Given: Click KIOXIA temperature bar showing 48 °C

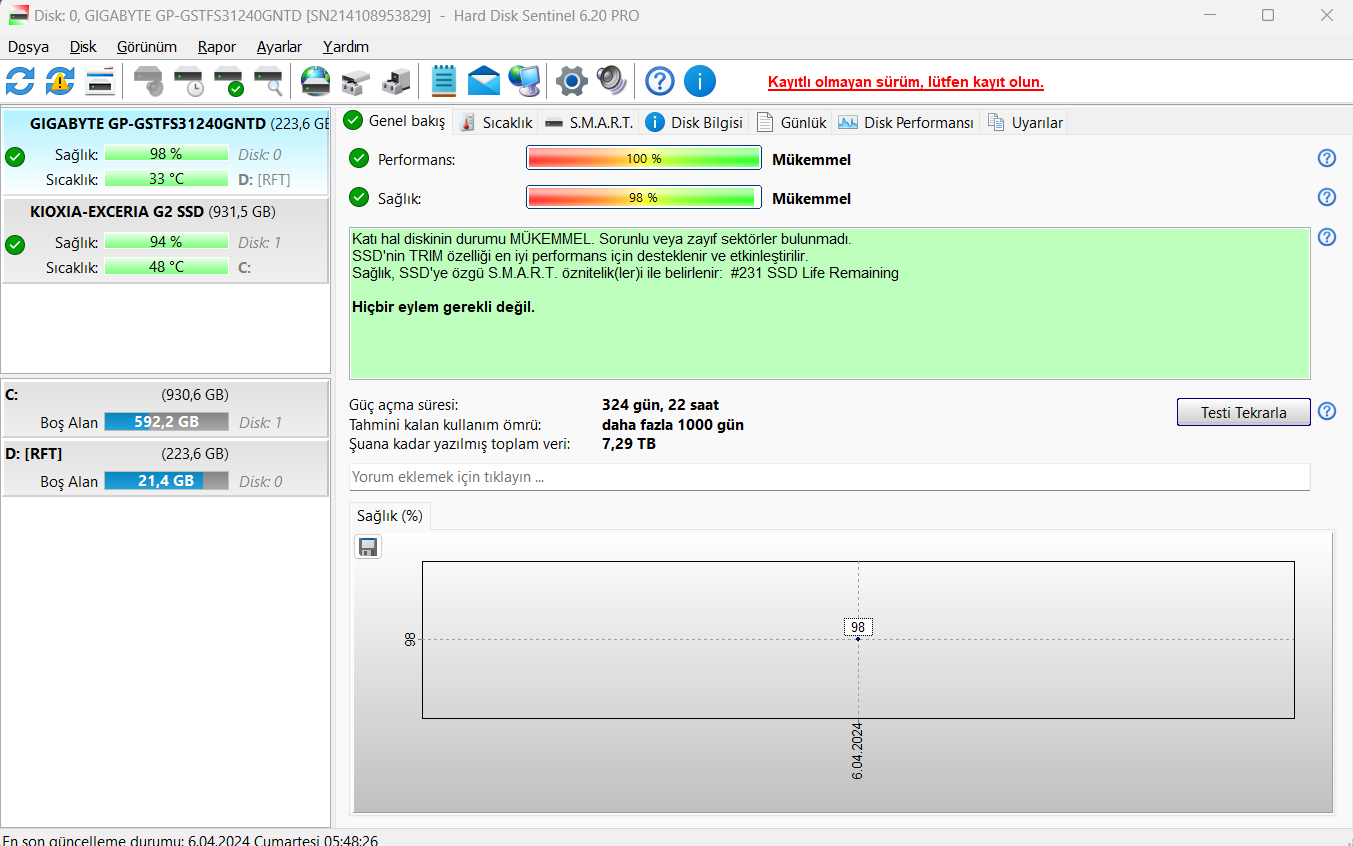Looking at the screenshot, I should click(166, 267).
